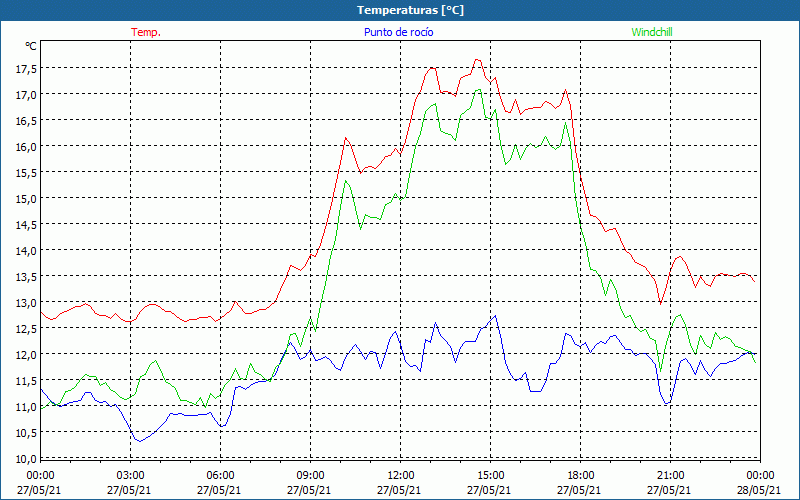Screen dimensions: 800x500
Task: Select the blue Punto de rocío legend label
Action: click(398, 32)
